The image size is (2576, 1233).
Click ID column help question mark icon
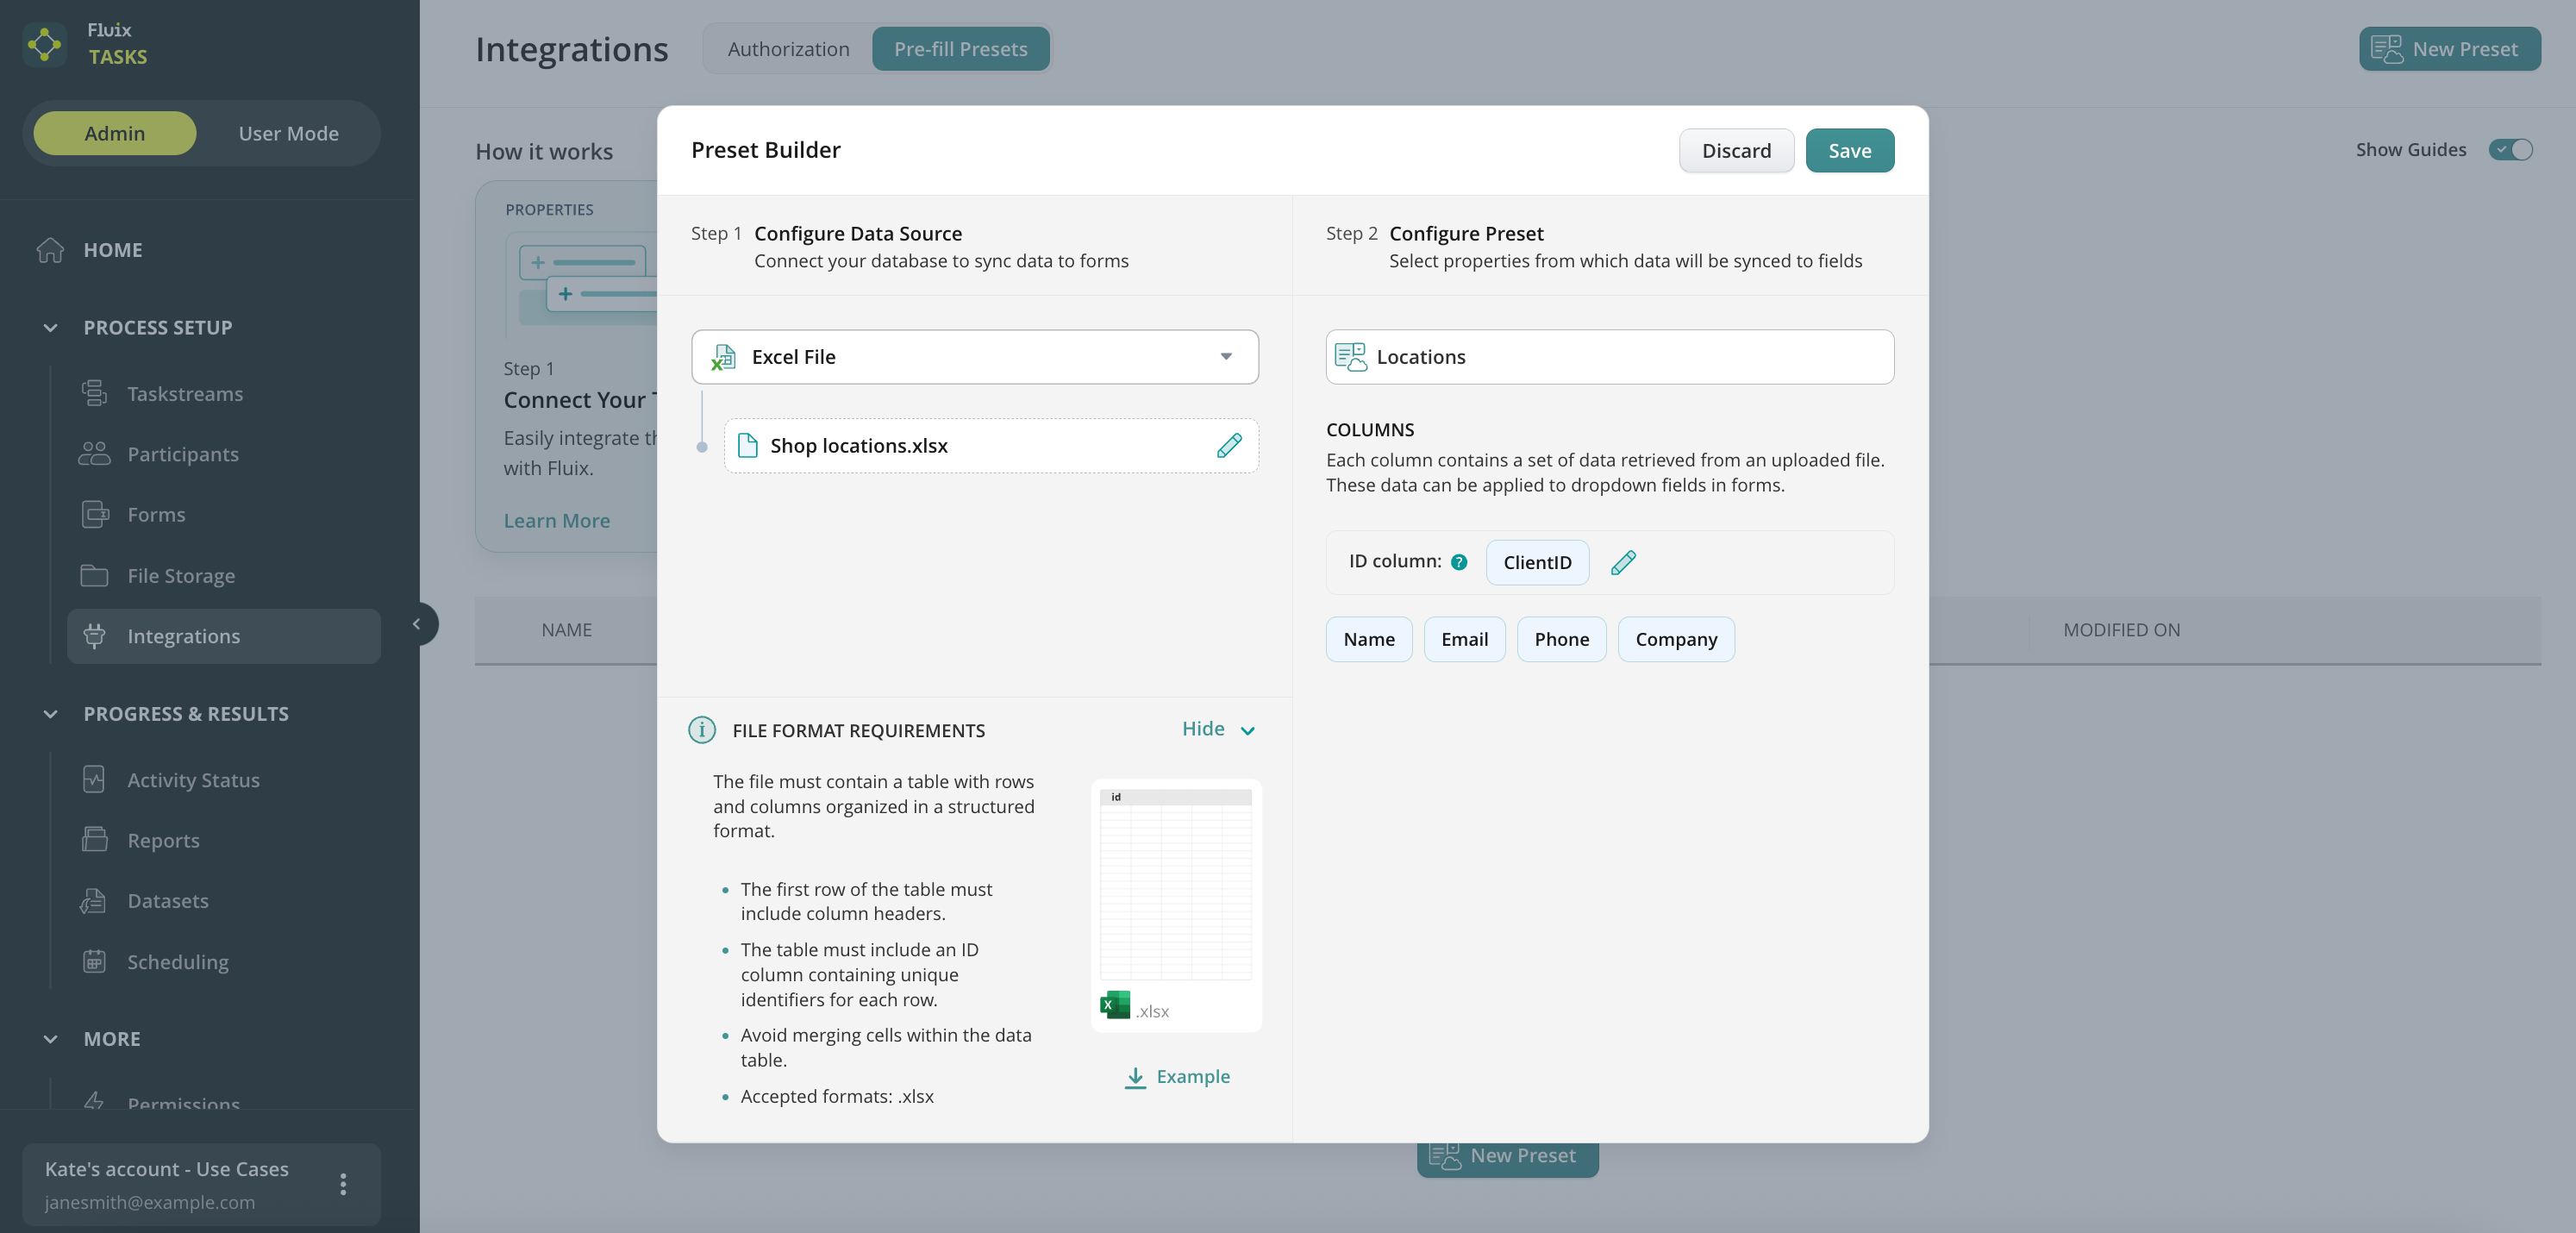(1459, 563)
